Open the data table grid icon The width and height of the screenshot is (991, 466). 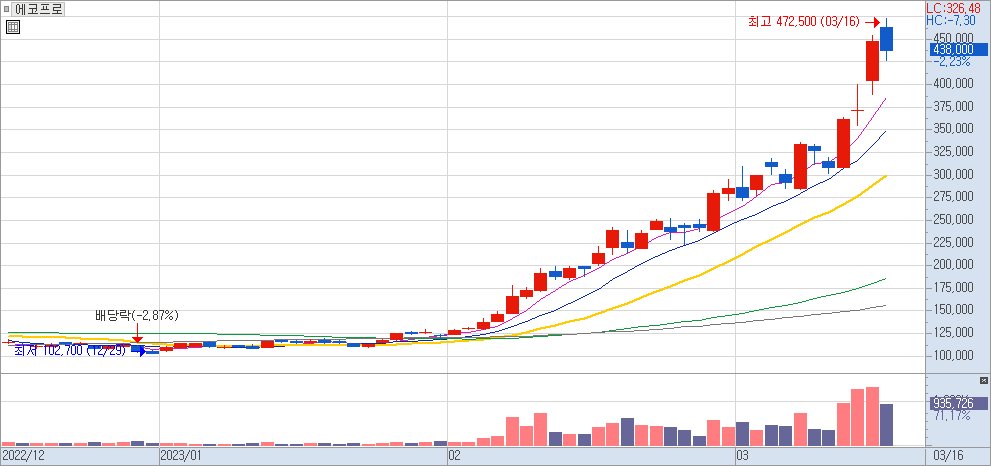point(13,27)
